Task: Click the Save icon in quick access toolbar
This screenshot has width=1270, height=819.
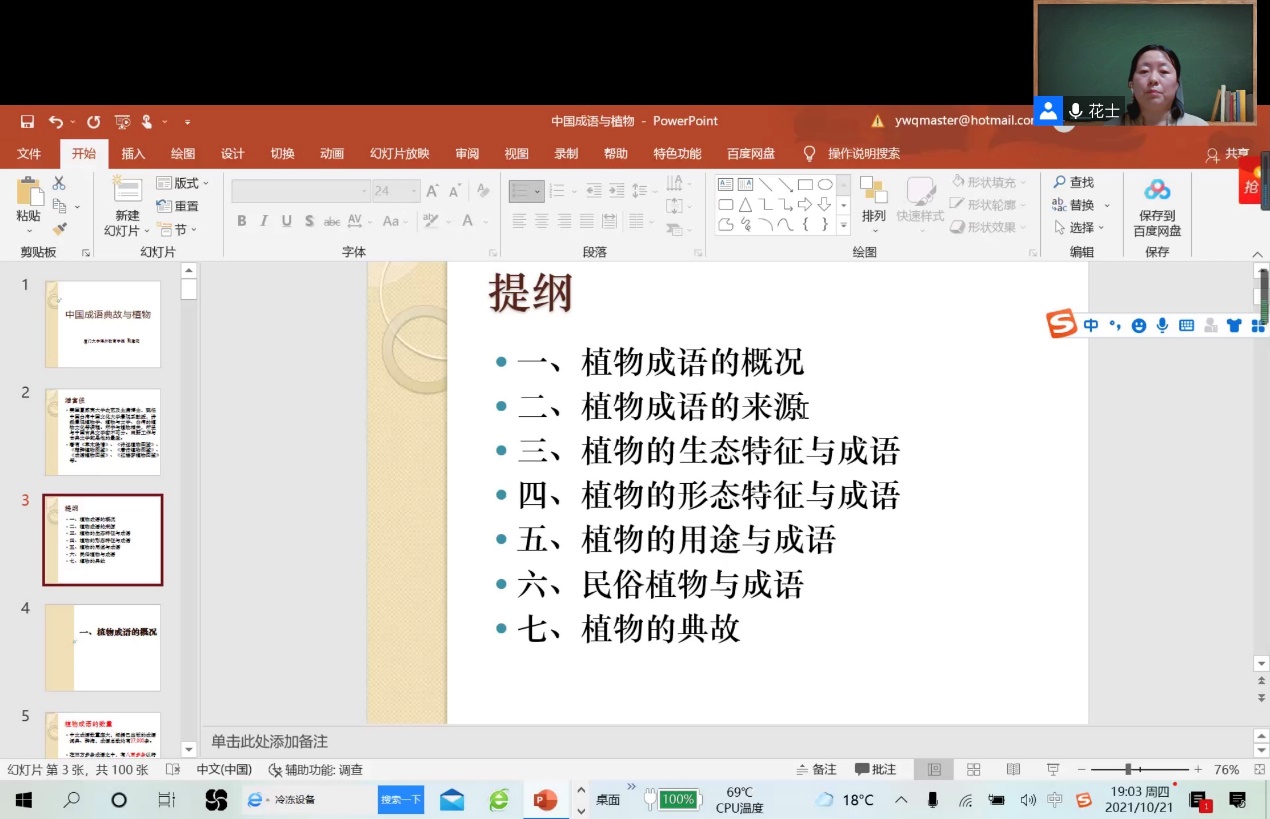Action: point(27,122)
